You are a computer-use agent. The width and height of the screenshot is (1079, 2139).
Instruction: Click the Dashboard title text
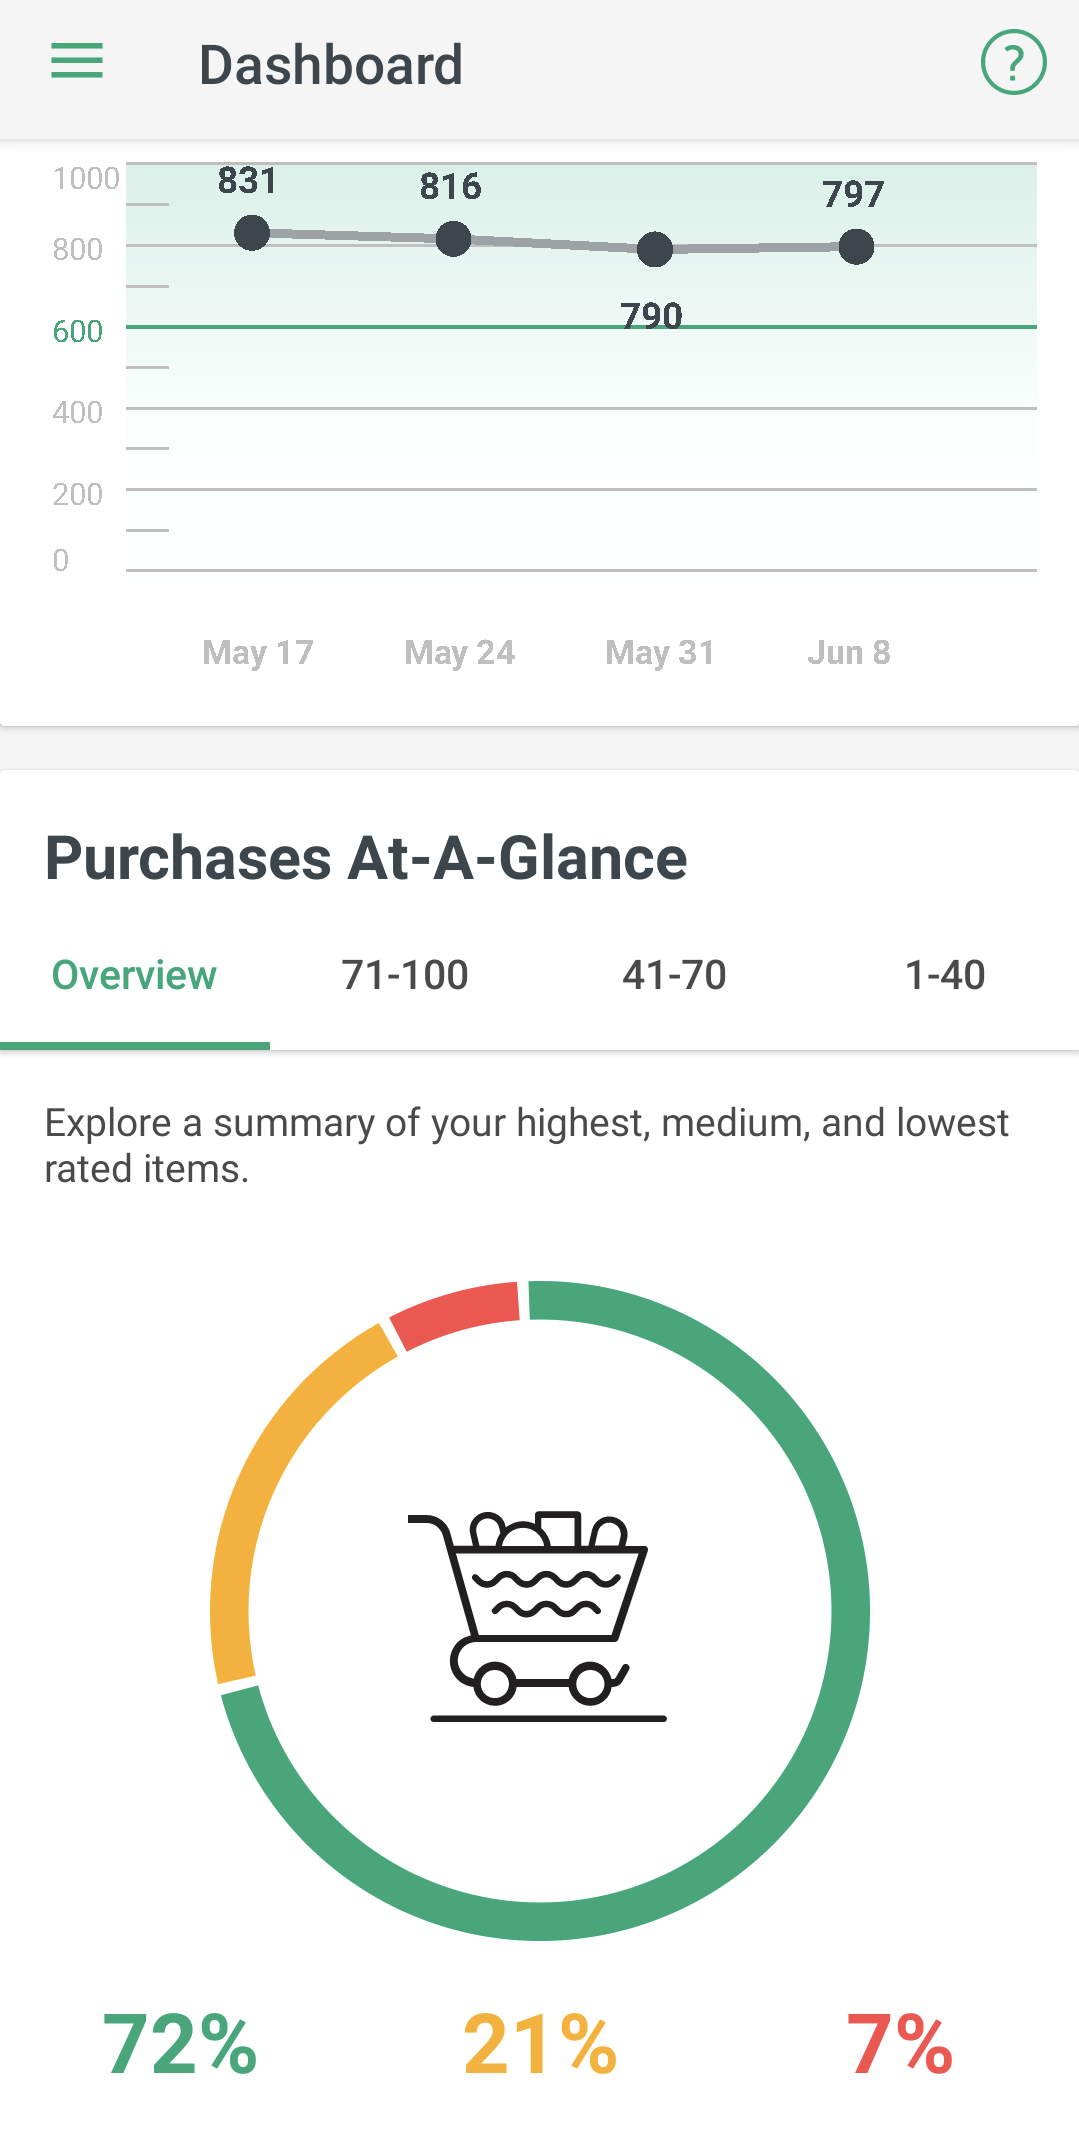tap(330, 65)
